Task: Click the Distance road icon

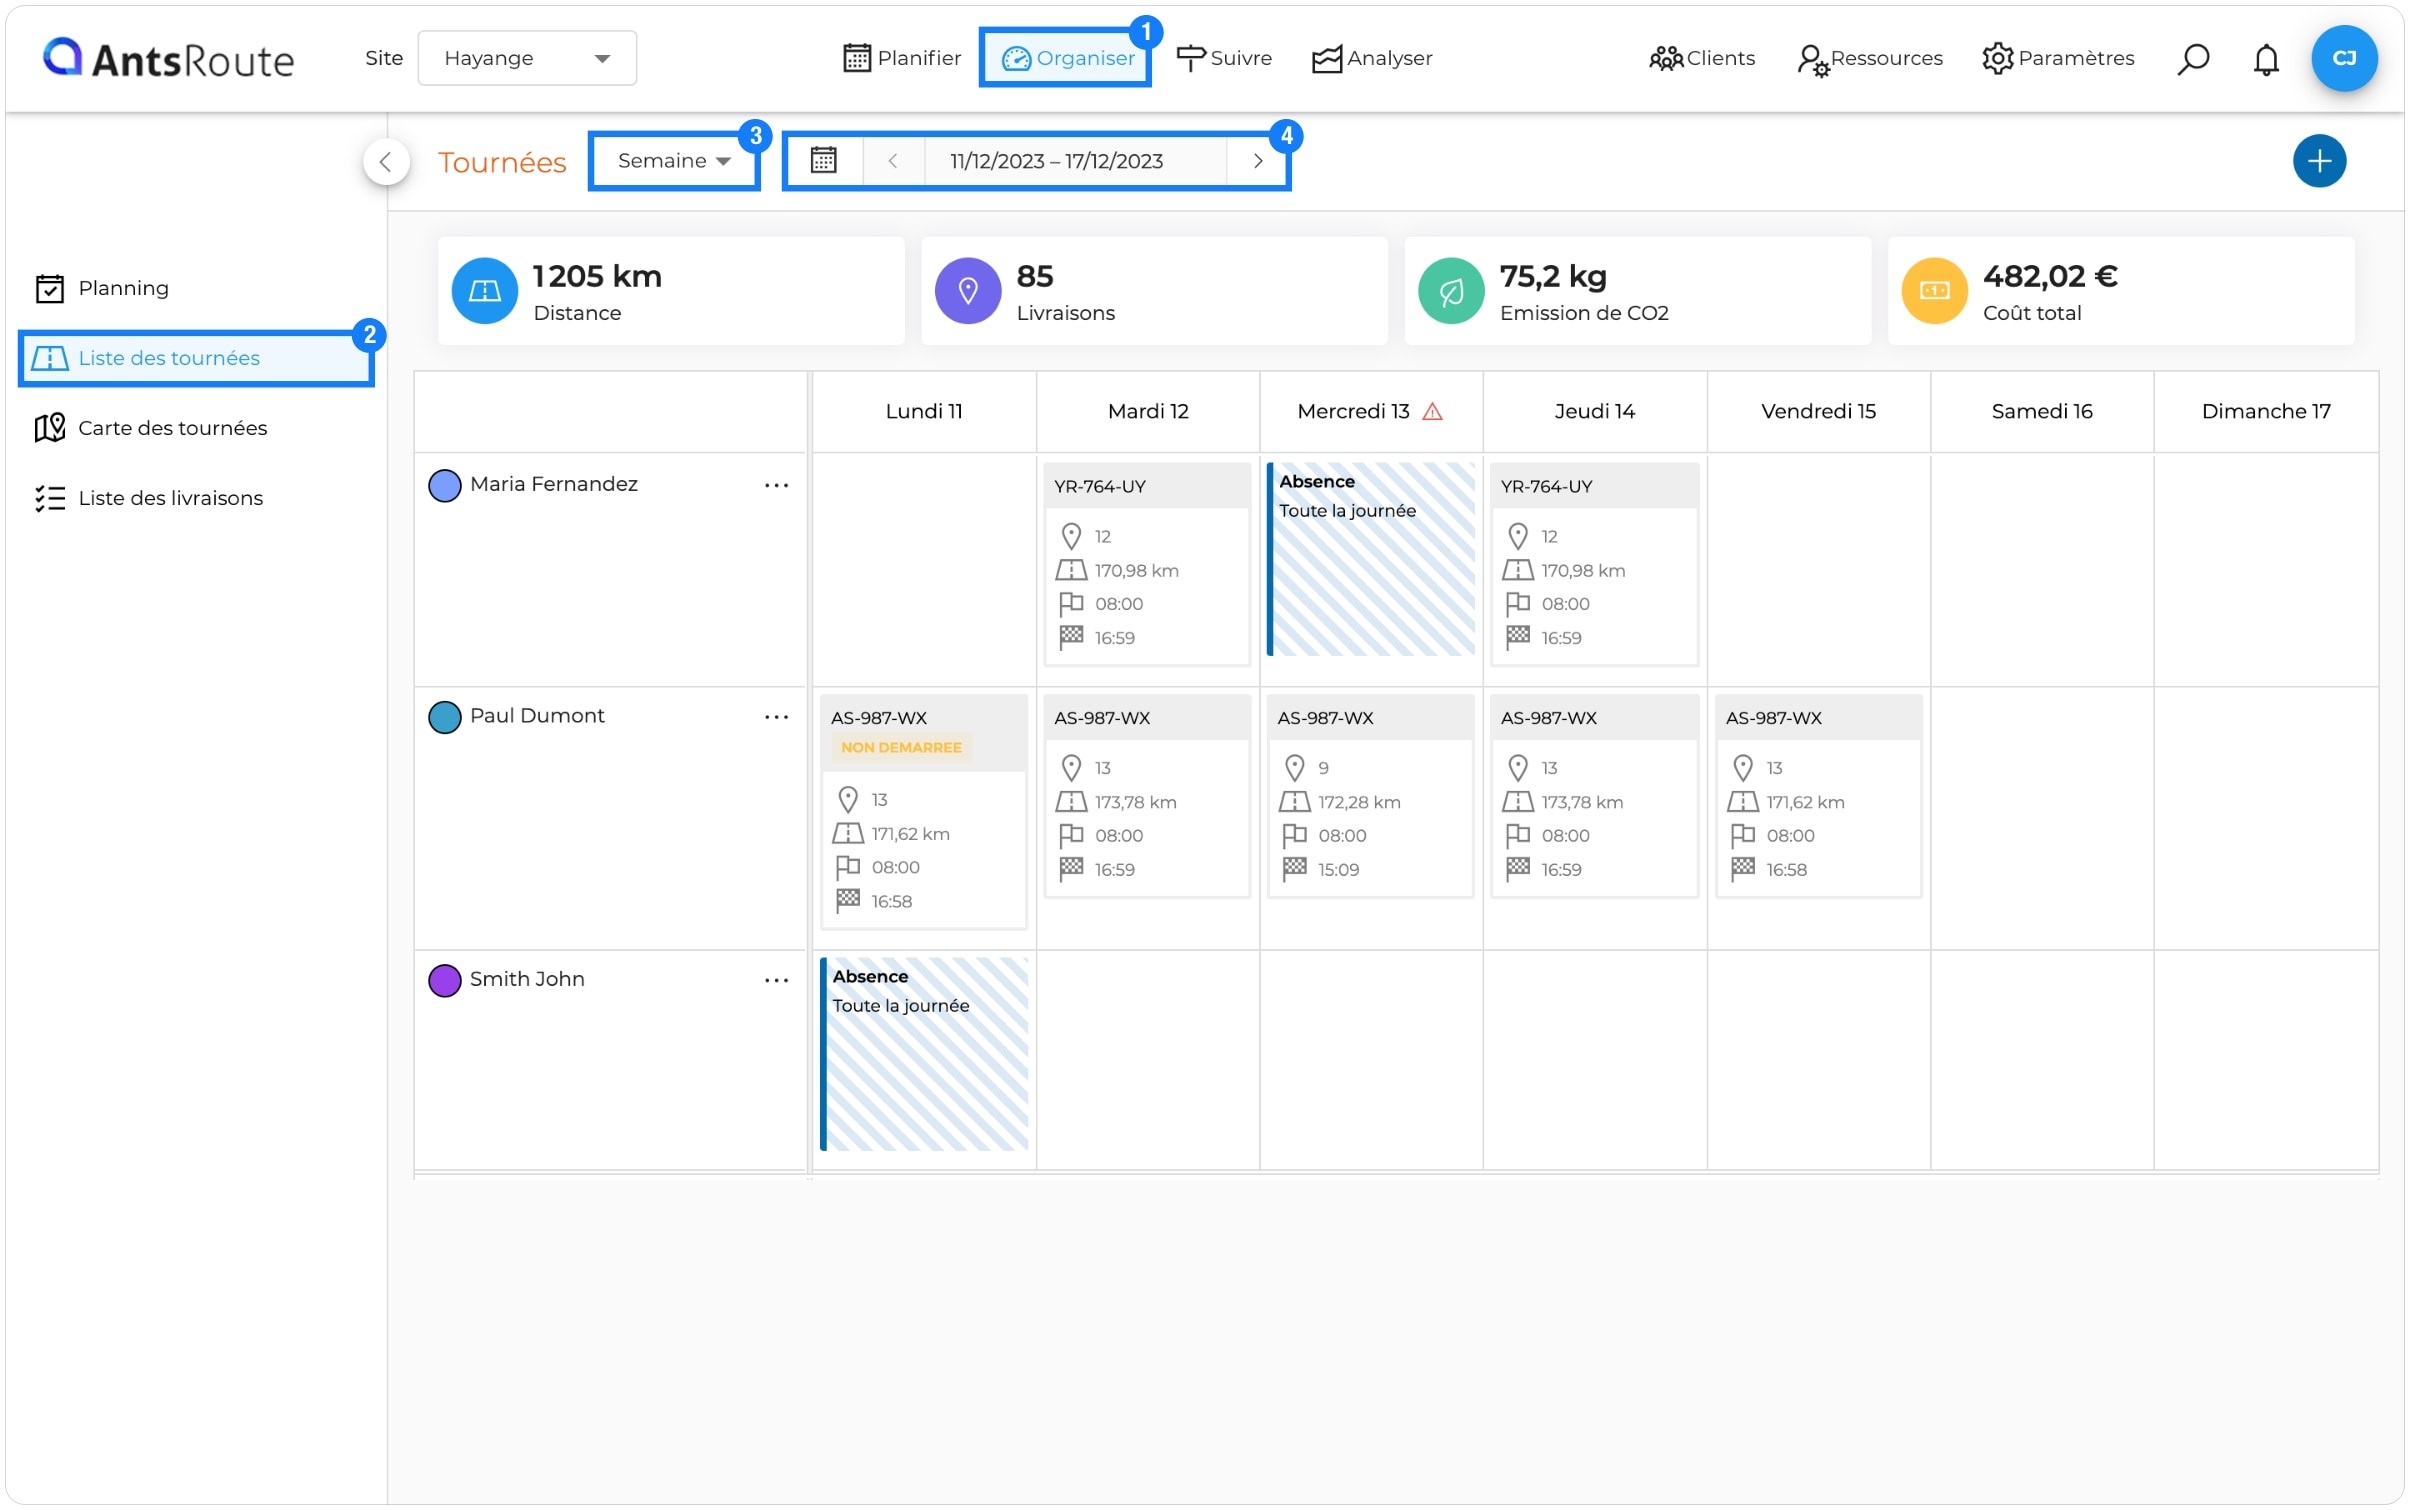Action: coord(485,291)
